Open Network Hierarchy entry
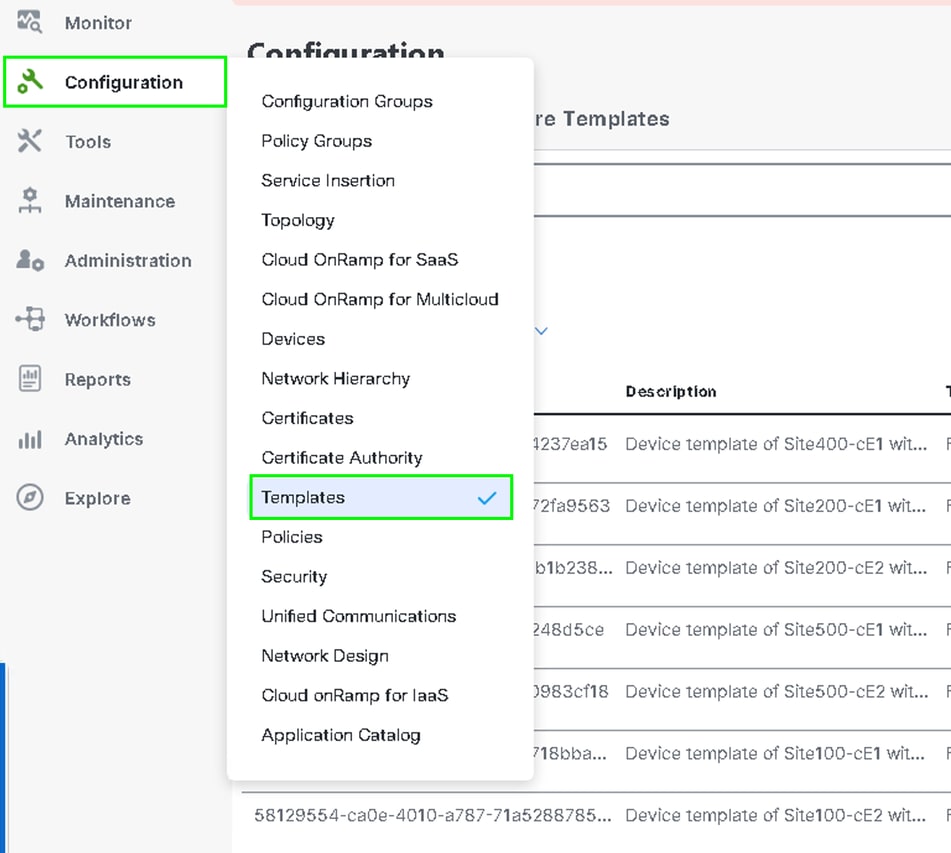 335,379
